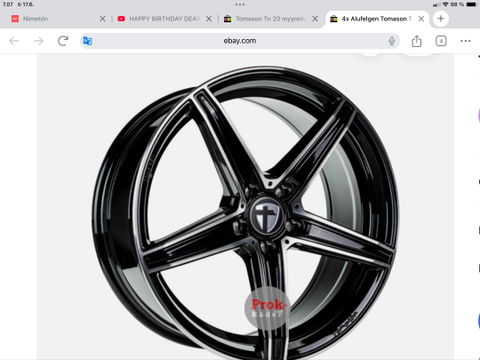Add a new tab with plus

pyautogui.click(x=441, y=18)
